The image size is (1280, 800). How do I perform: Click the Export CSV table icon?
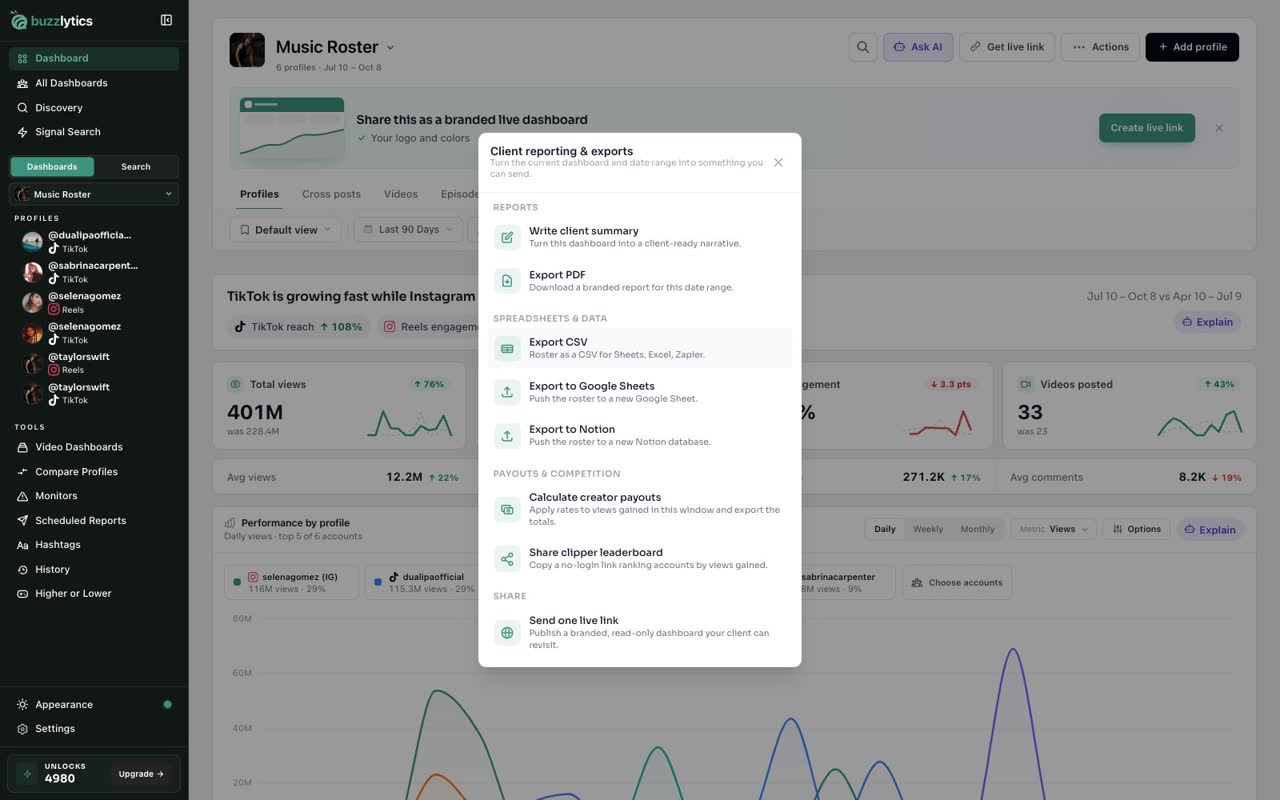507,348
